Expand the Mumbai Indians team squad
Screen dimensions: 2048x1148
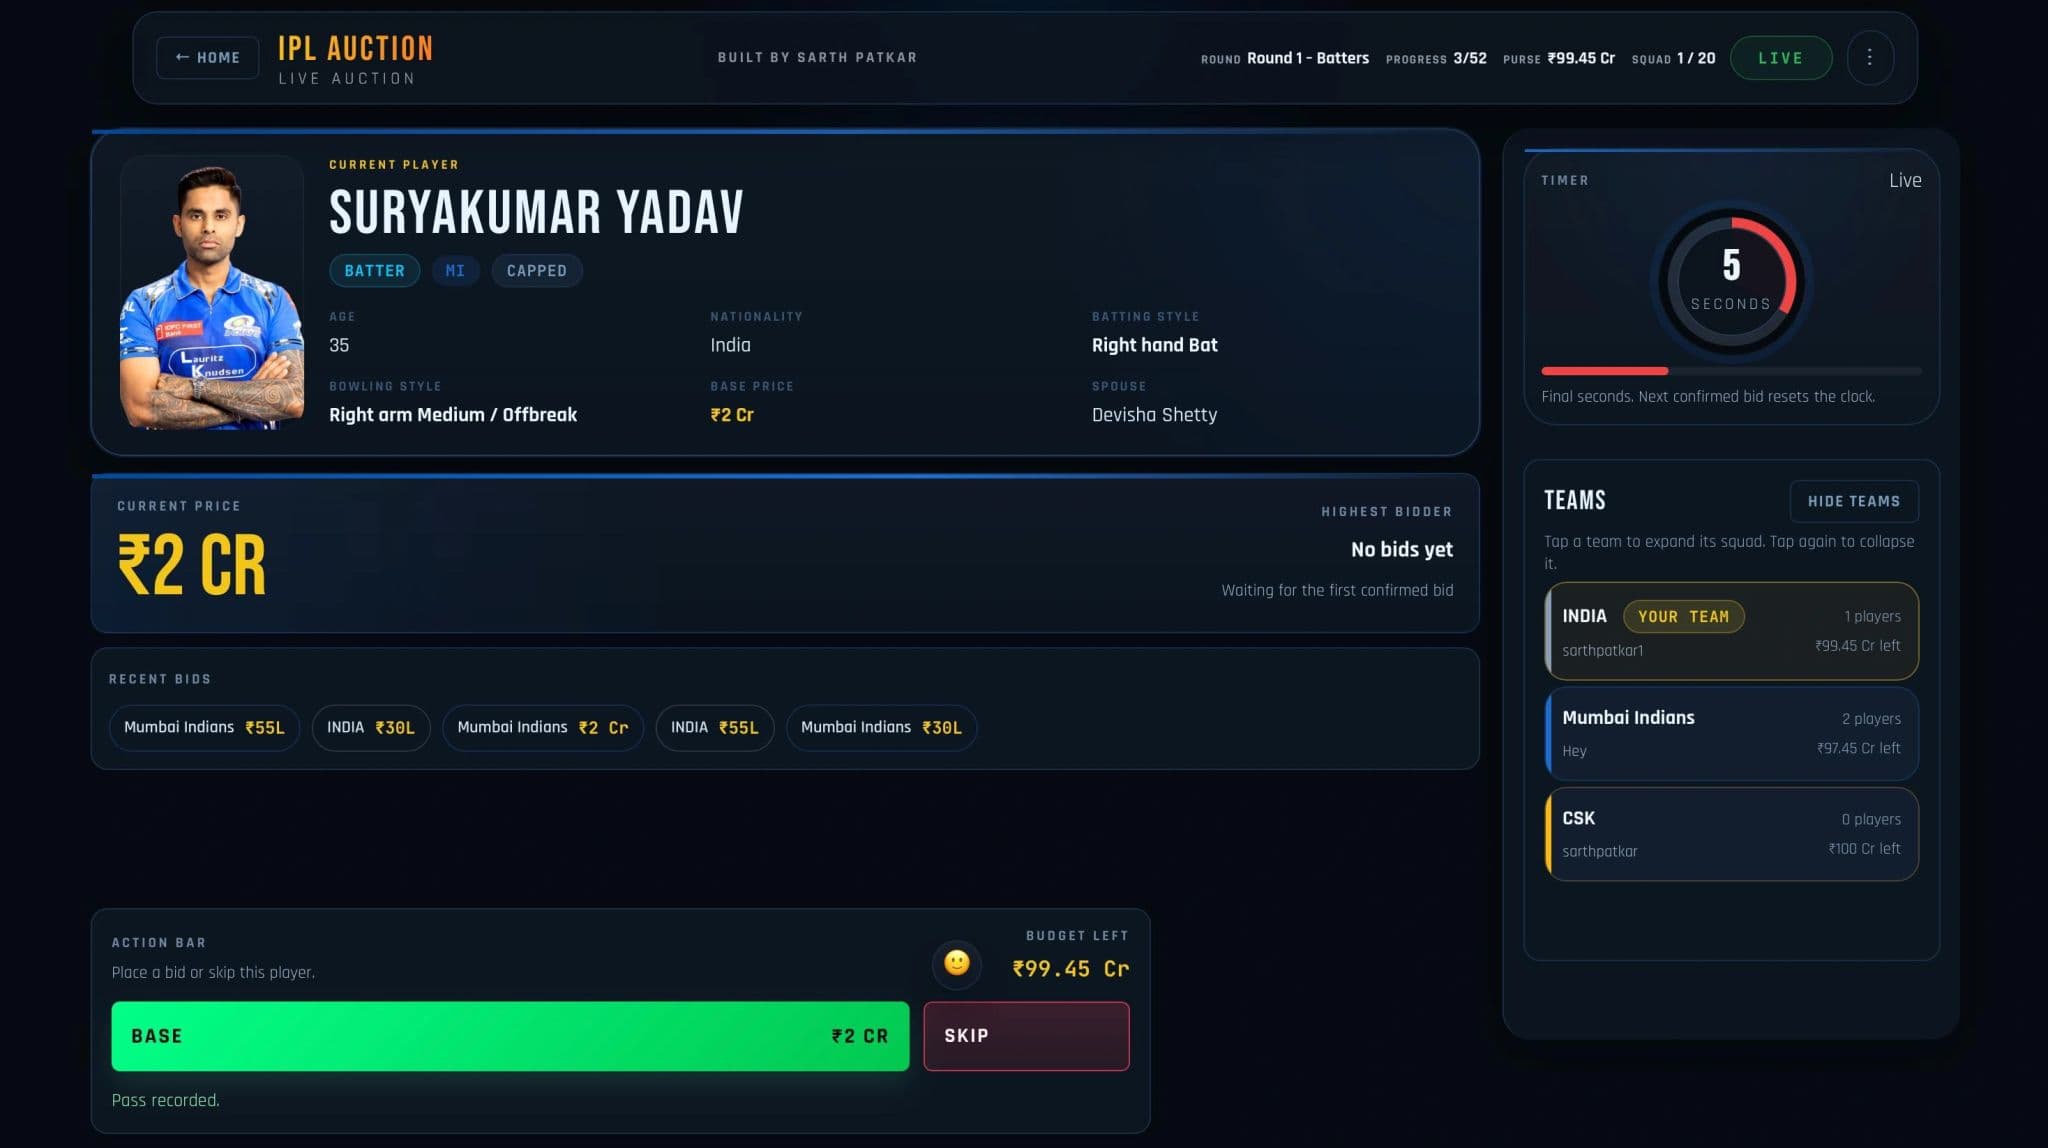[1731, 733]
